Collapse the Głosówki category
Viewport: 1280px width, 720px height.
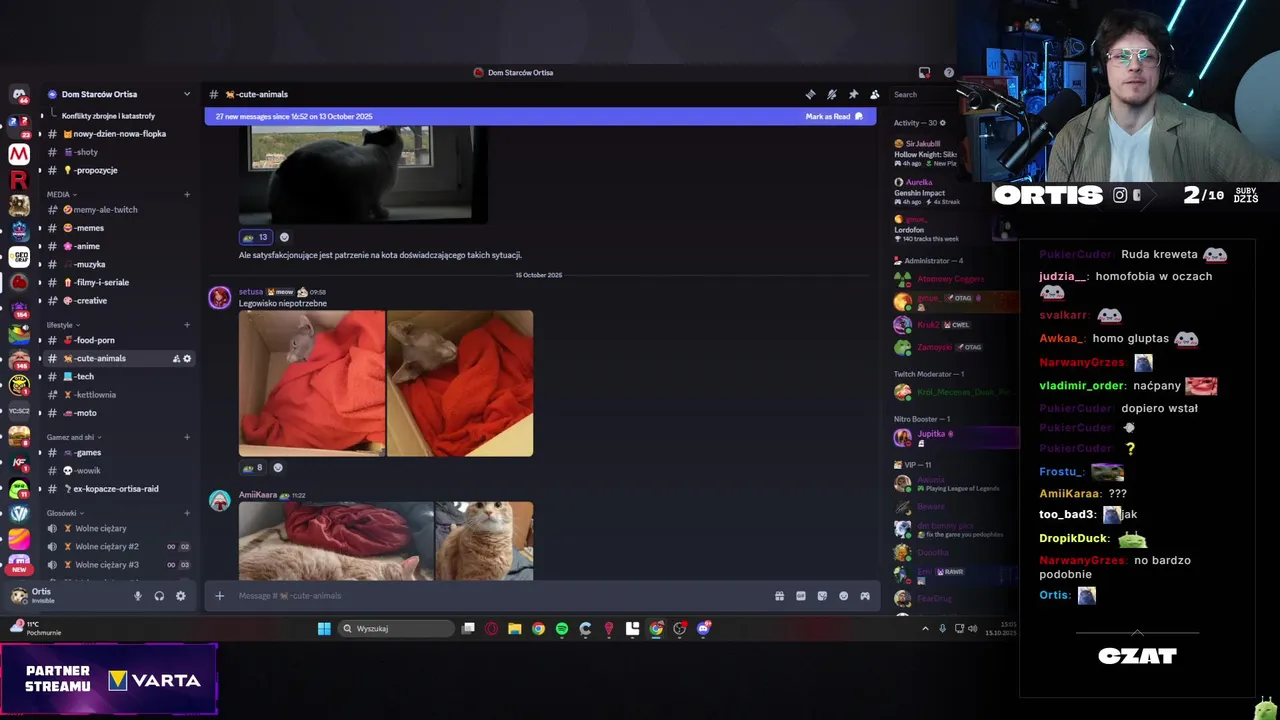point(65,513)
